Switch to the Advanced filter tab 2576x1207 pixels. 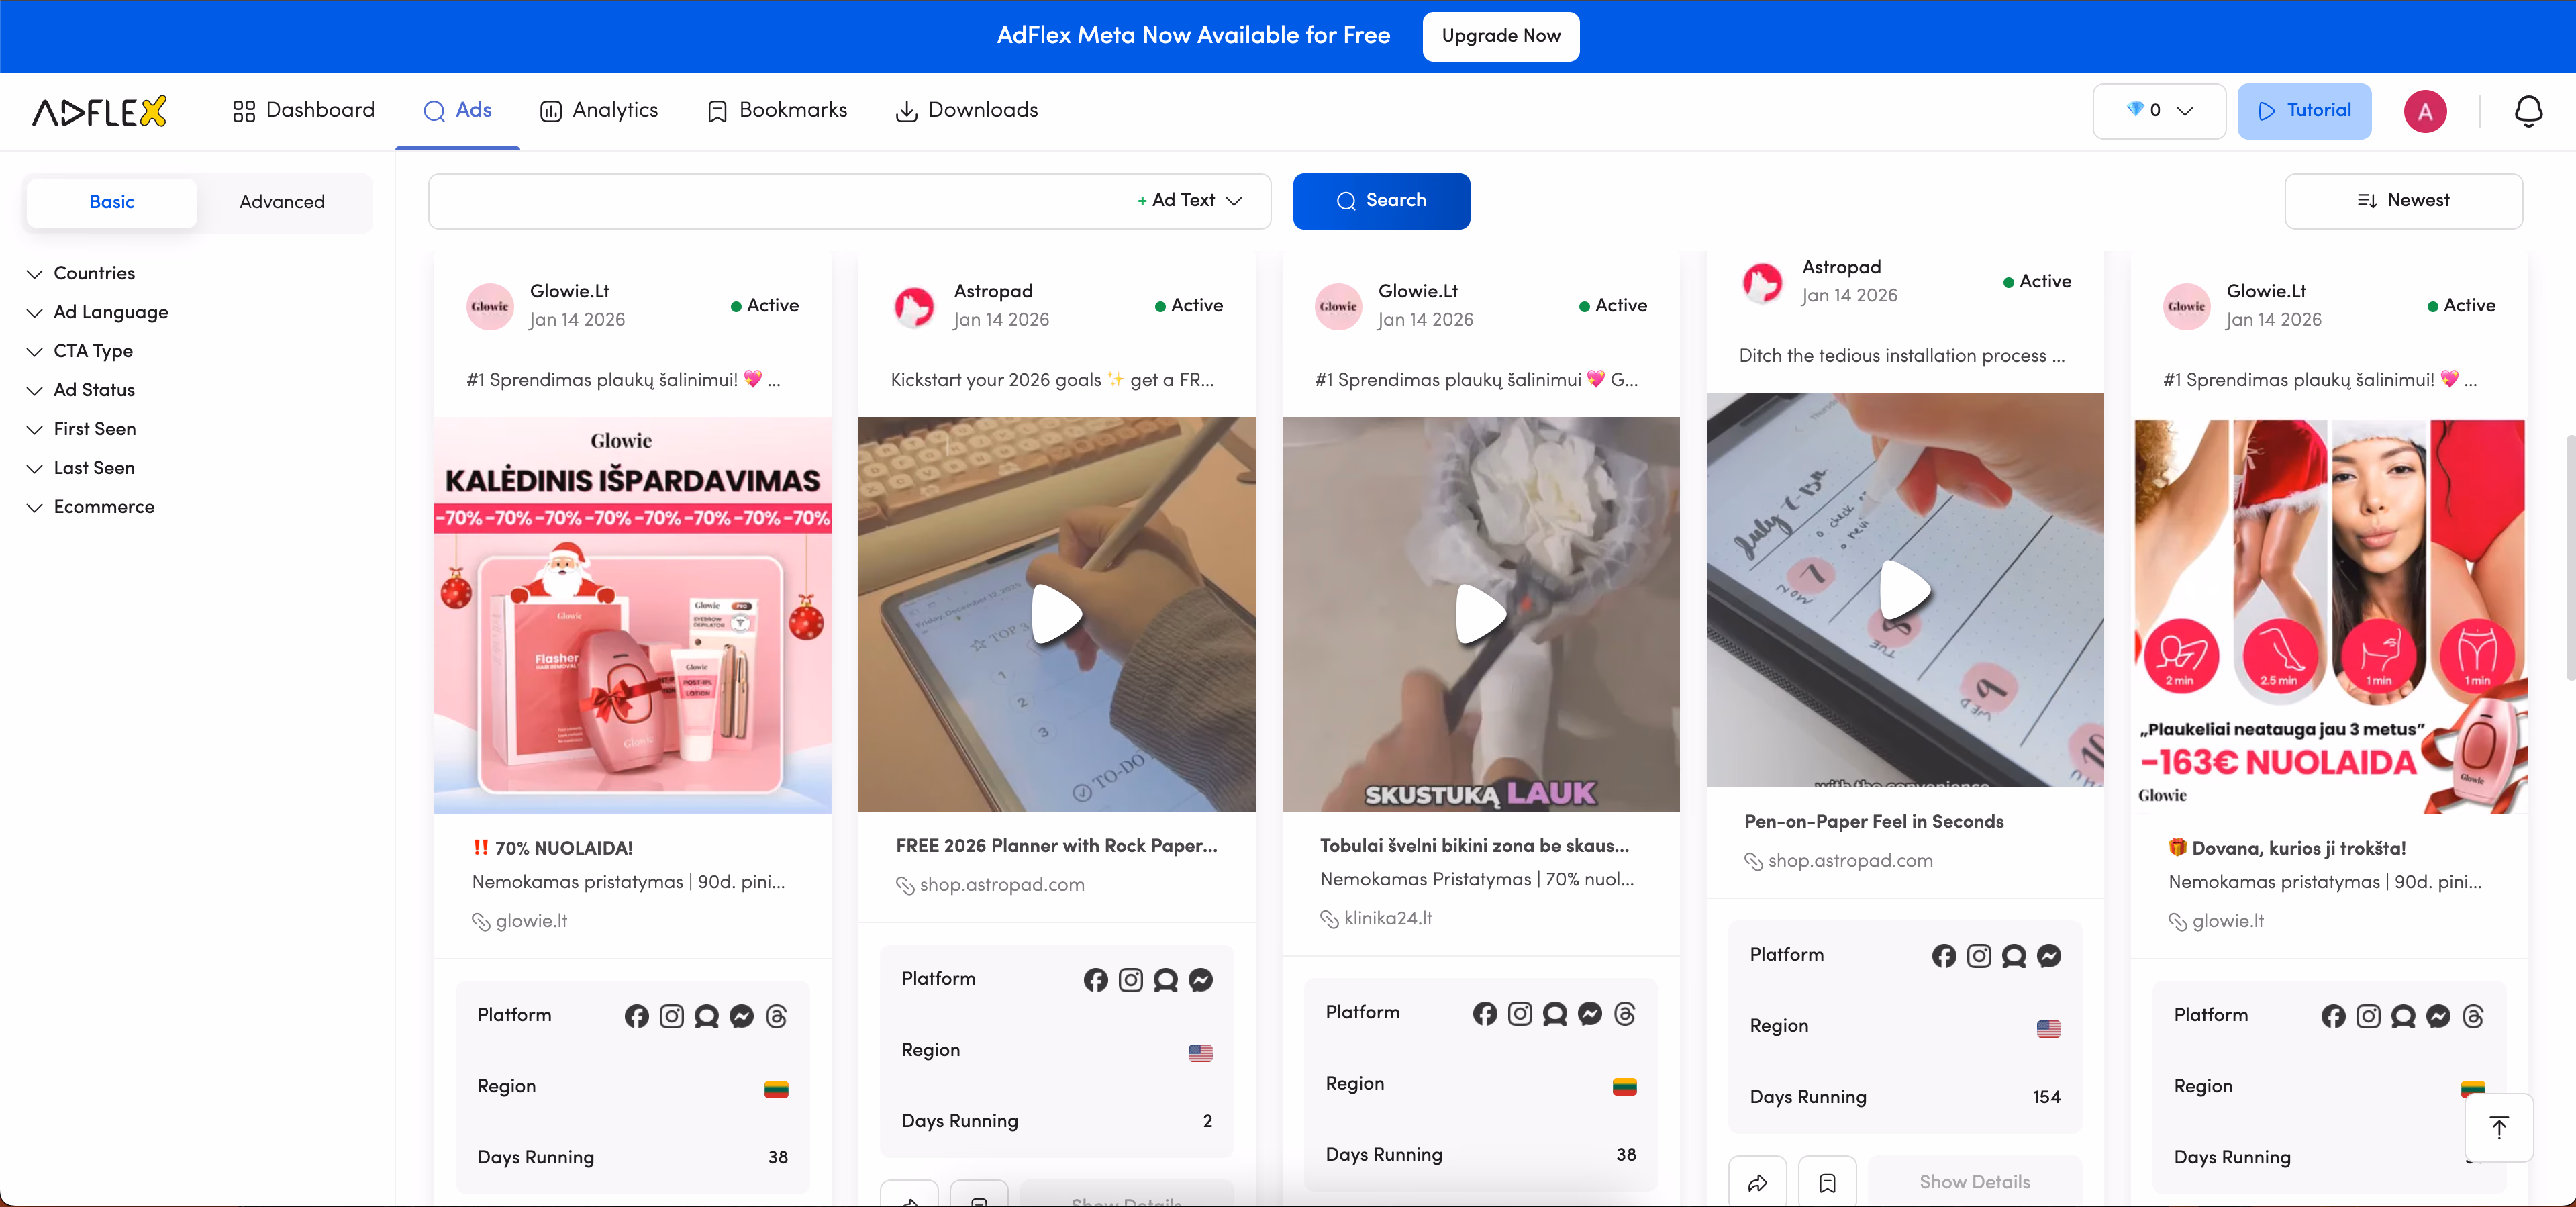coord(282,202)
